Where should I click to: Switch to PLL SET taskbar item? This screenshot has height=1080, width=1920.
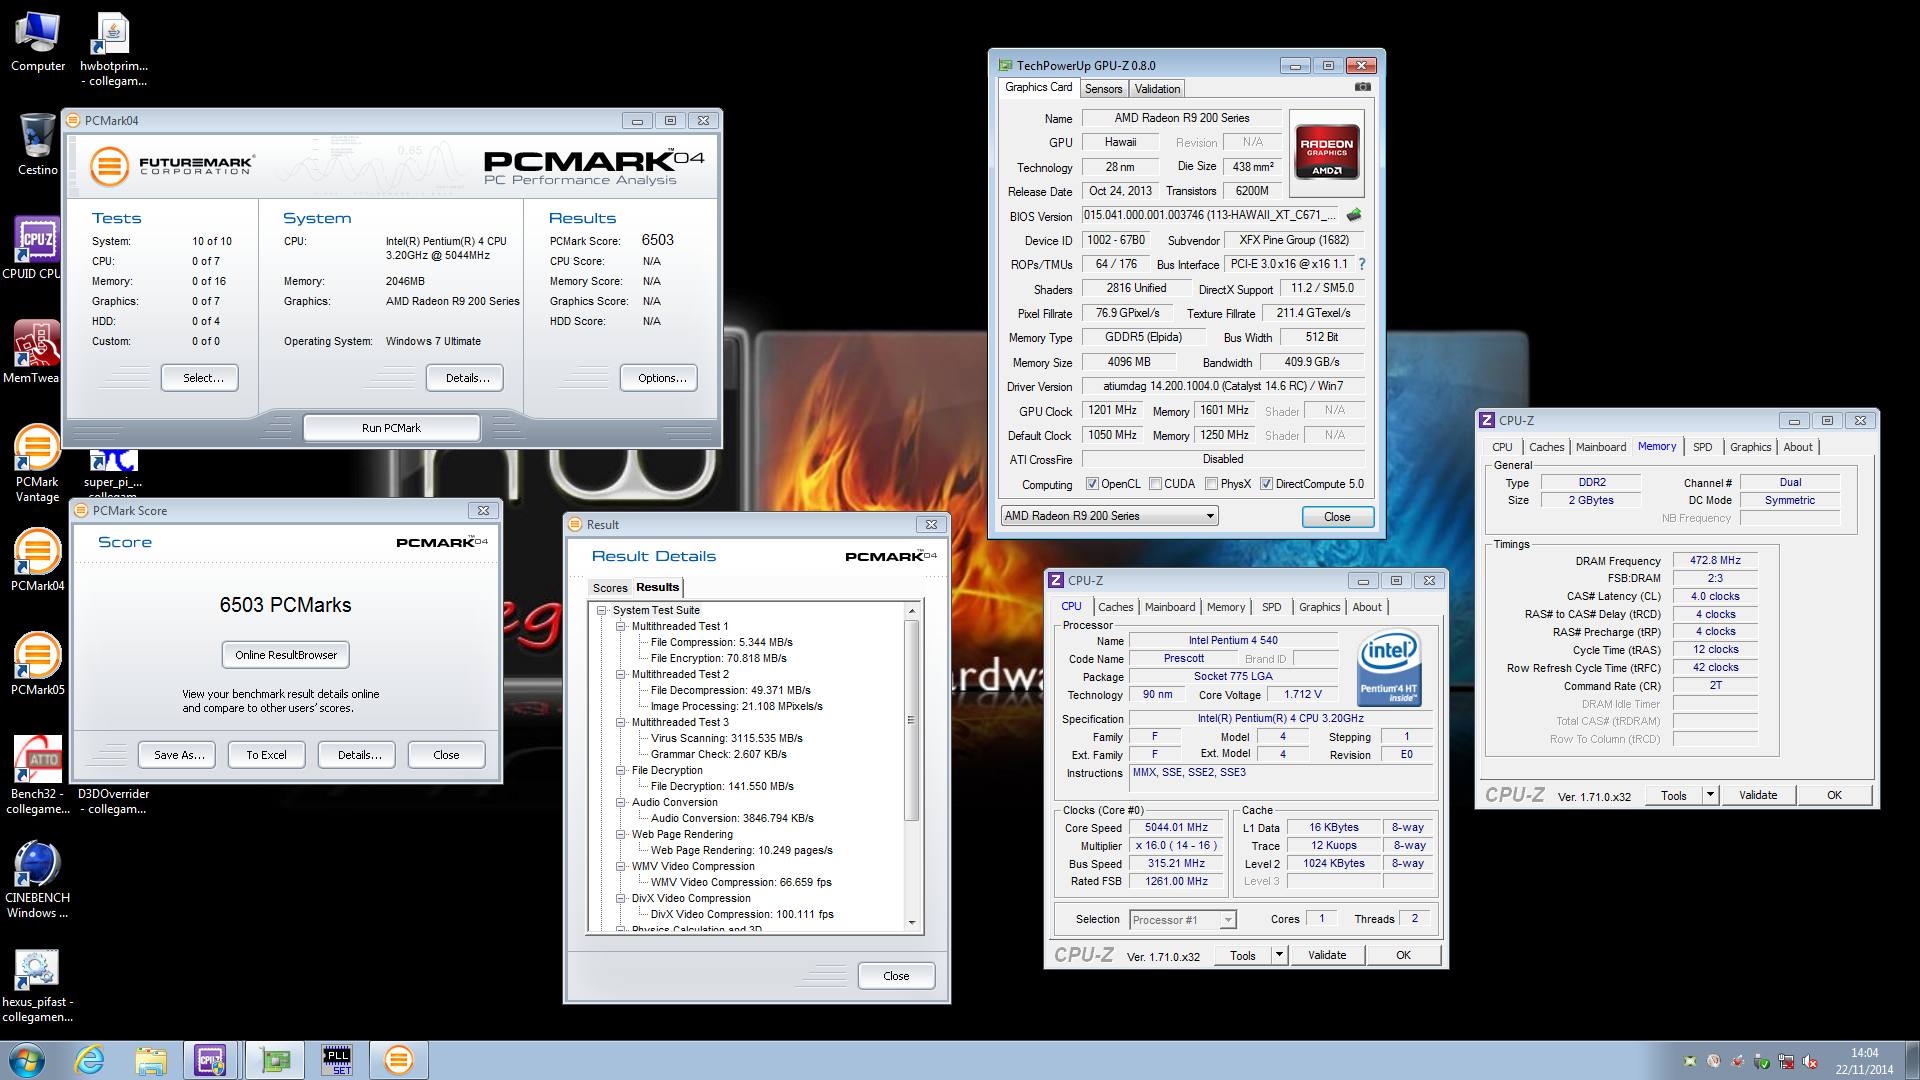click(337, 1060)
